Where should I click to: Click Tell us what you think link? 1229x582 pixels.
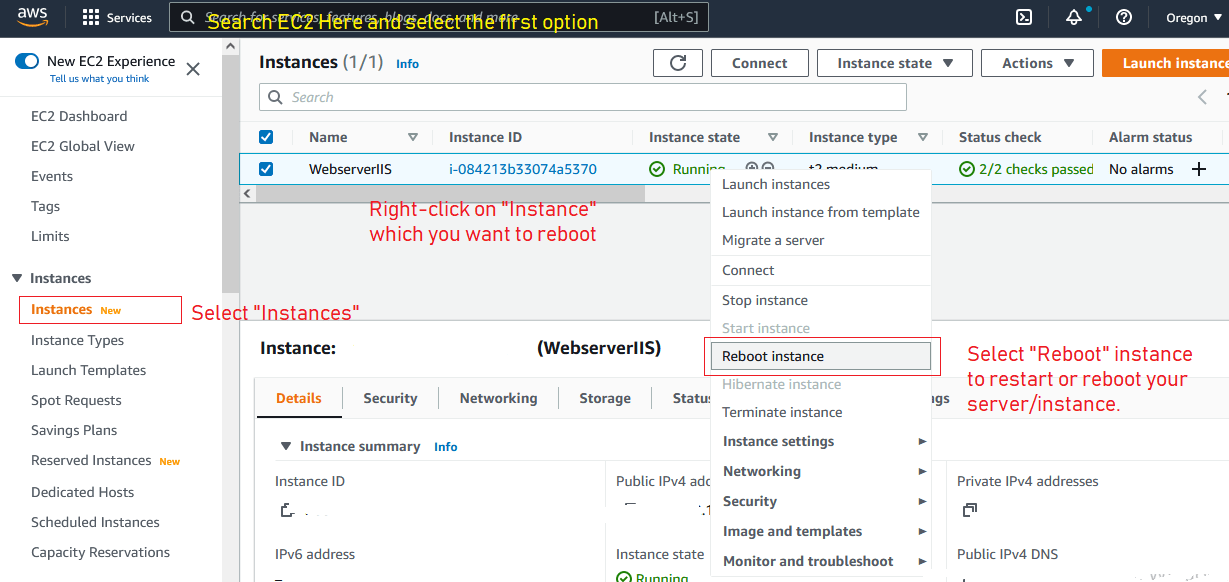click(x=100, y=79)
